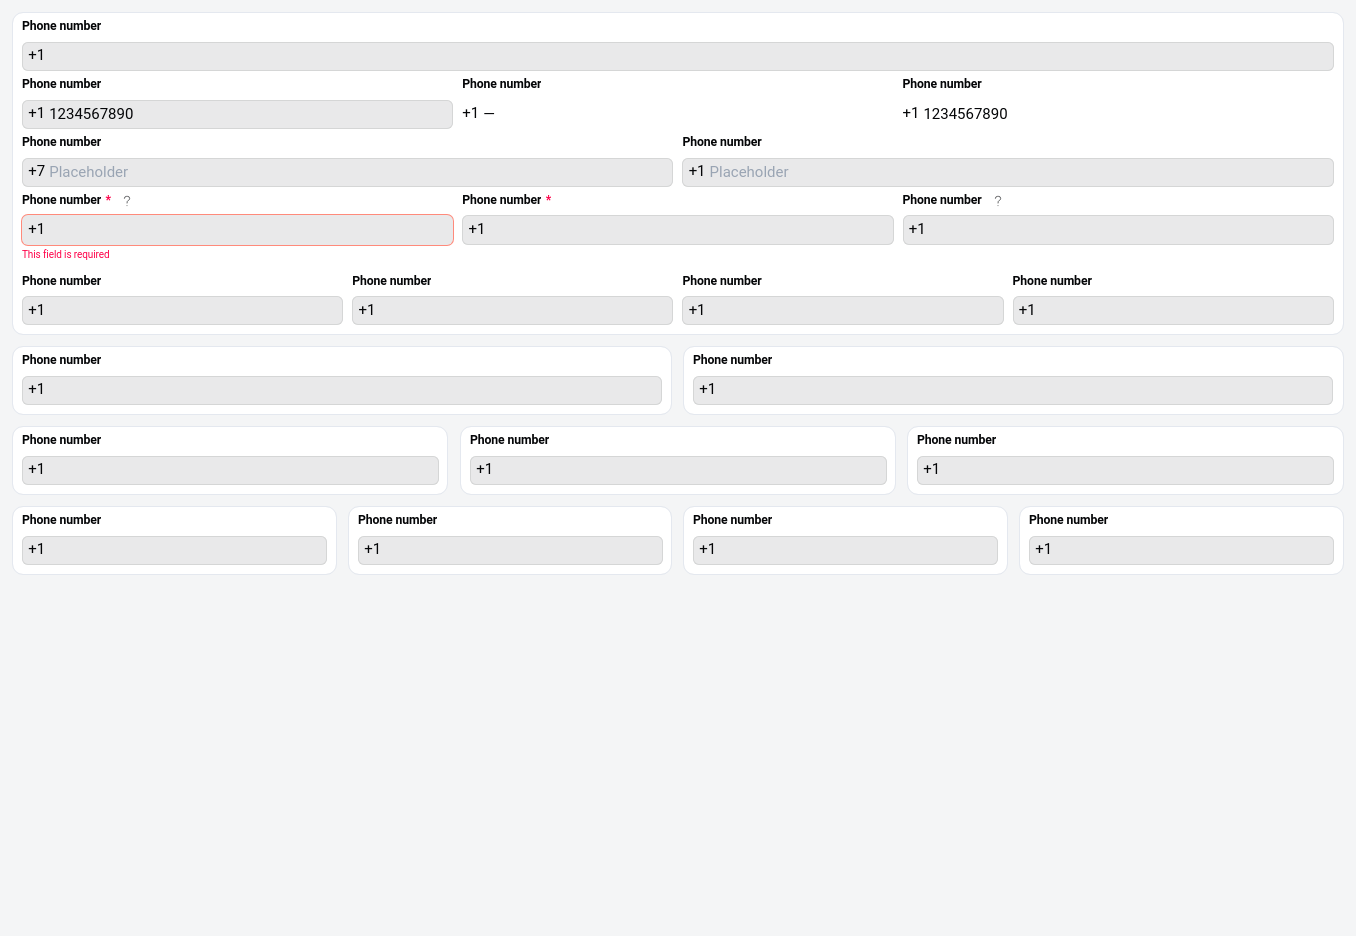Click the help icon beside the non-required Phone number label
This screenshot has height=936, width=1356.
[997, 201]
